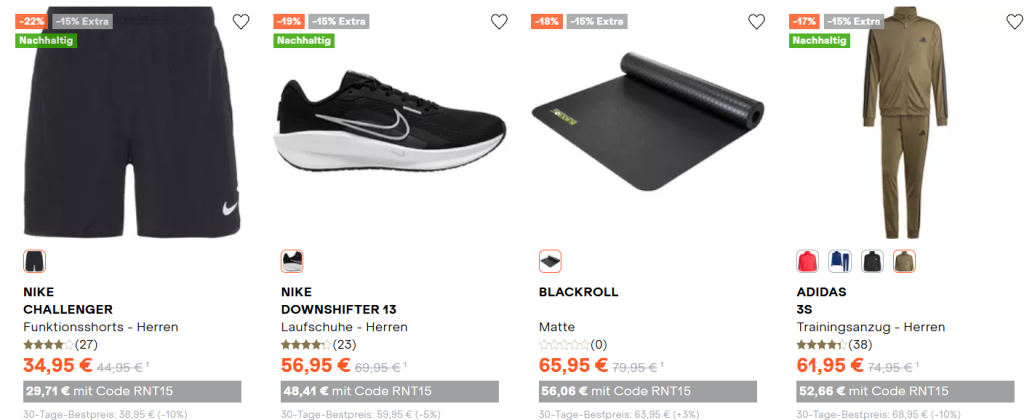Open Nike Challenger product title link

pyautogui.click(x=67, y=301)
